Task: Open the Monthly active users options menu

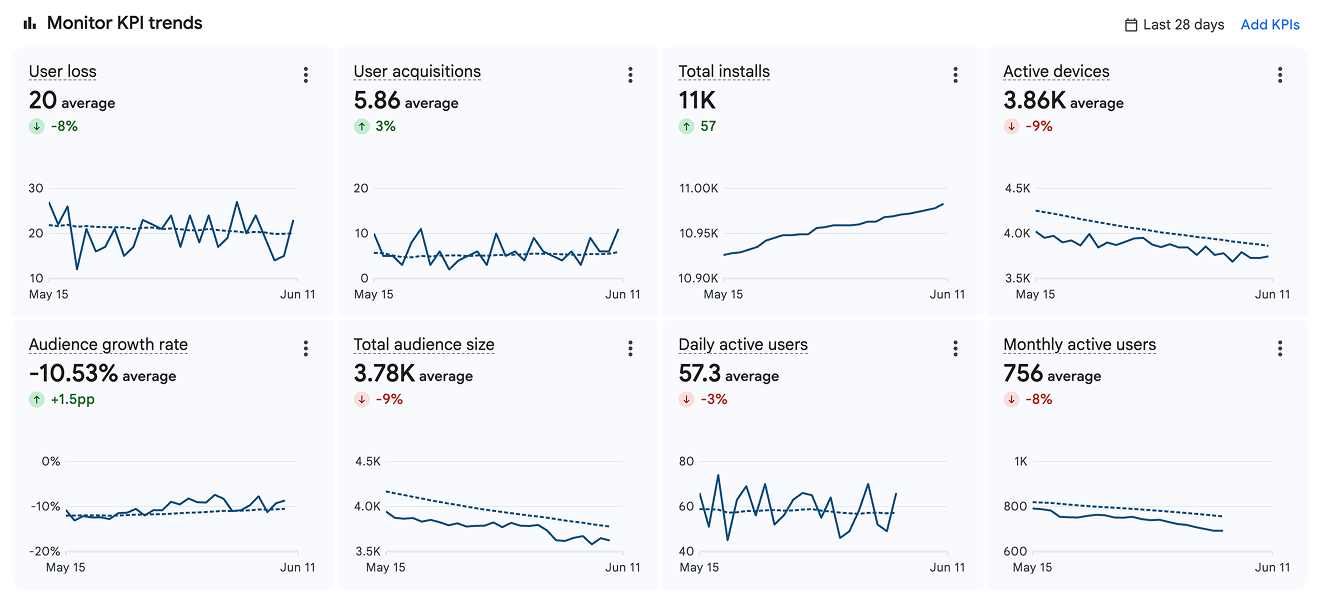Action: (x=1281, y=348)
